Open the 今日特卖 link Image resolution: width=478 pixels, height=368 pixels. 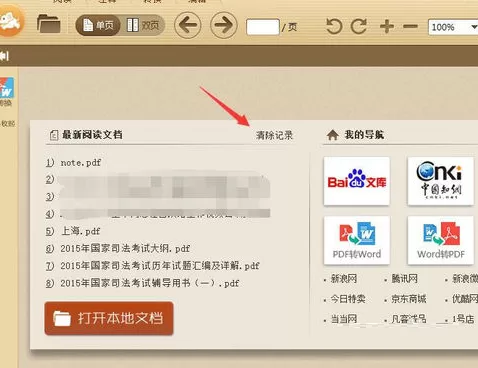348,299
